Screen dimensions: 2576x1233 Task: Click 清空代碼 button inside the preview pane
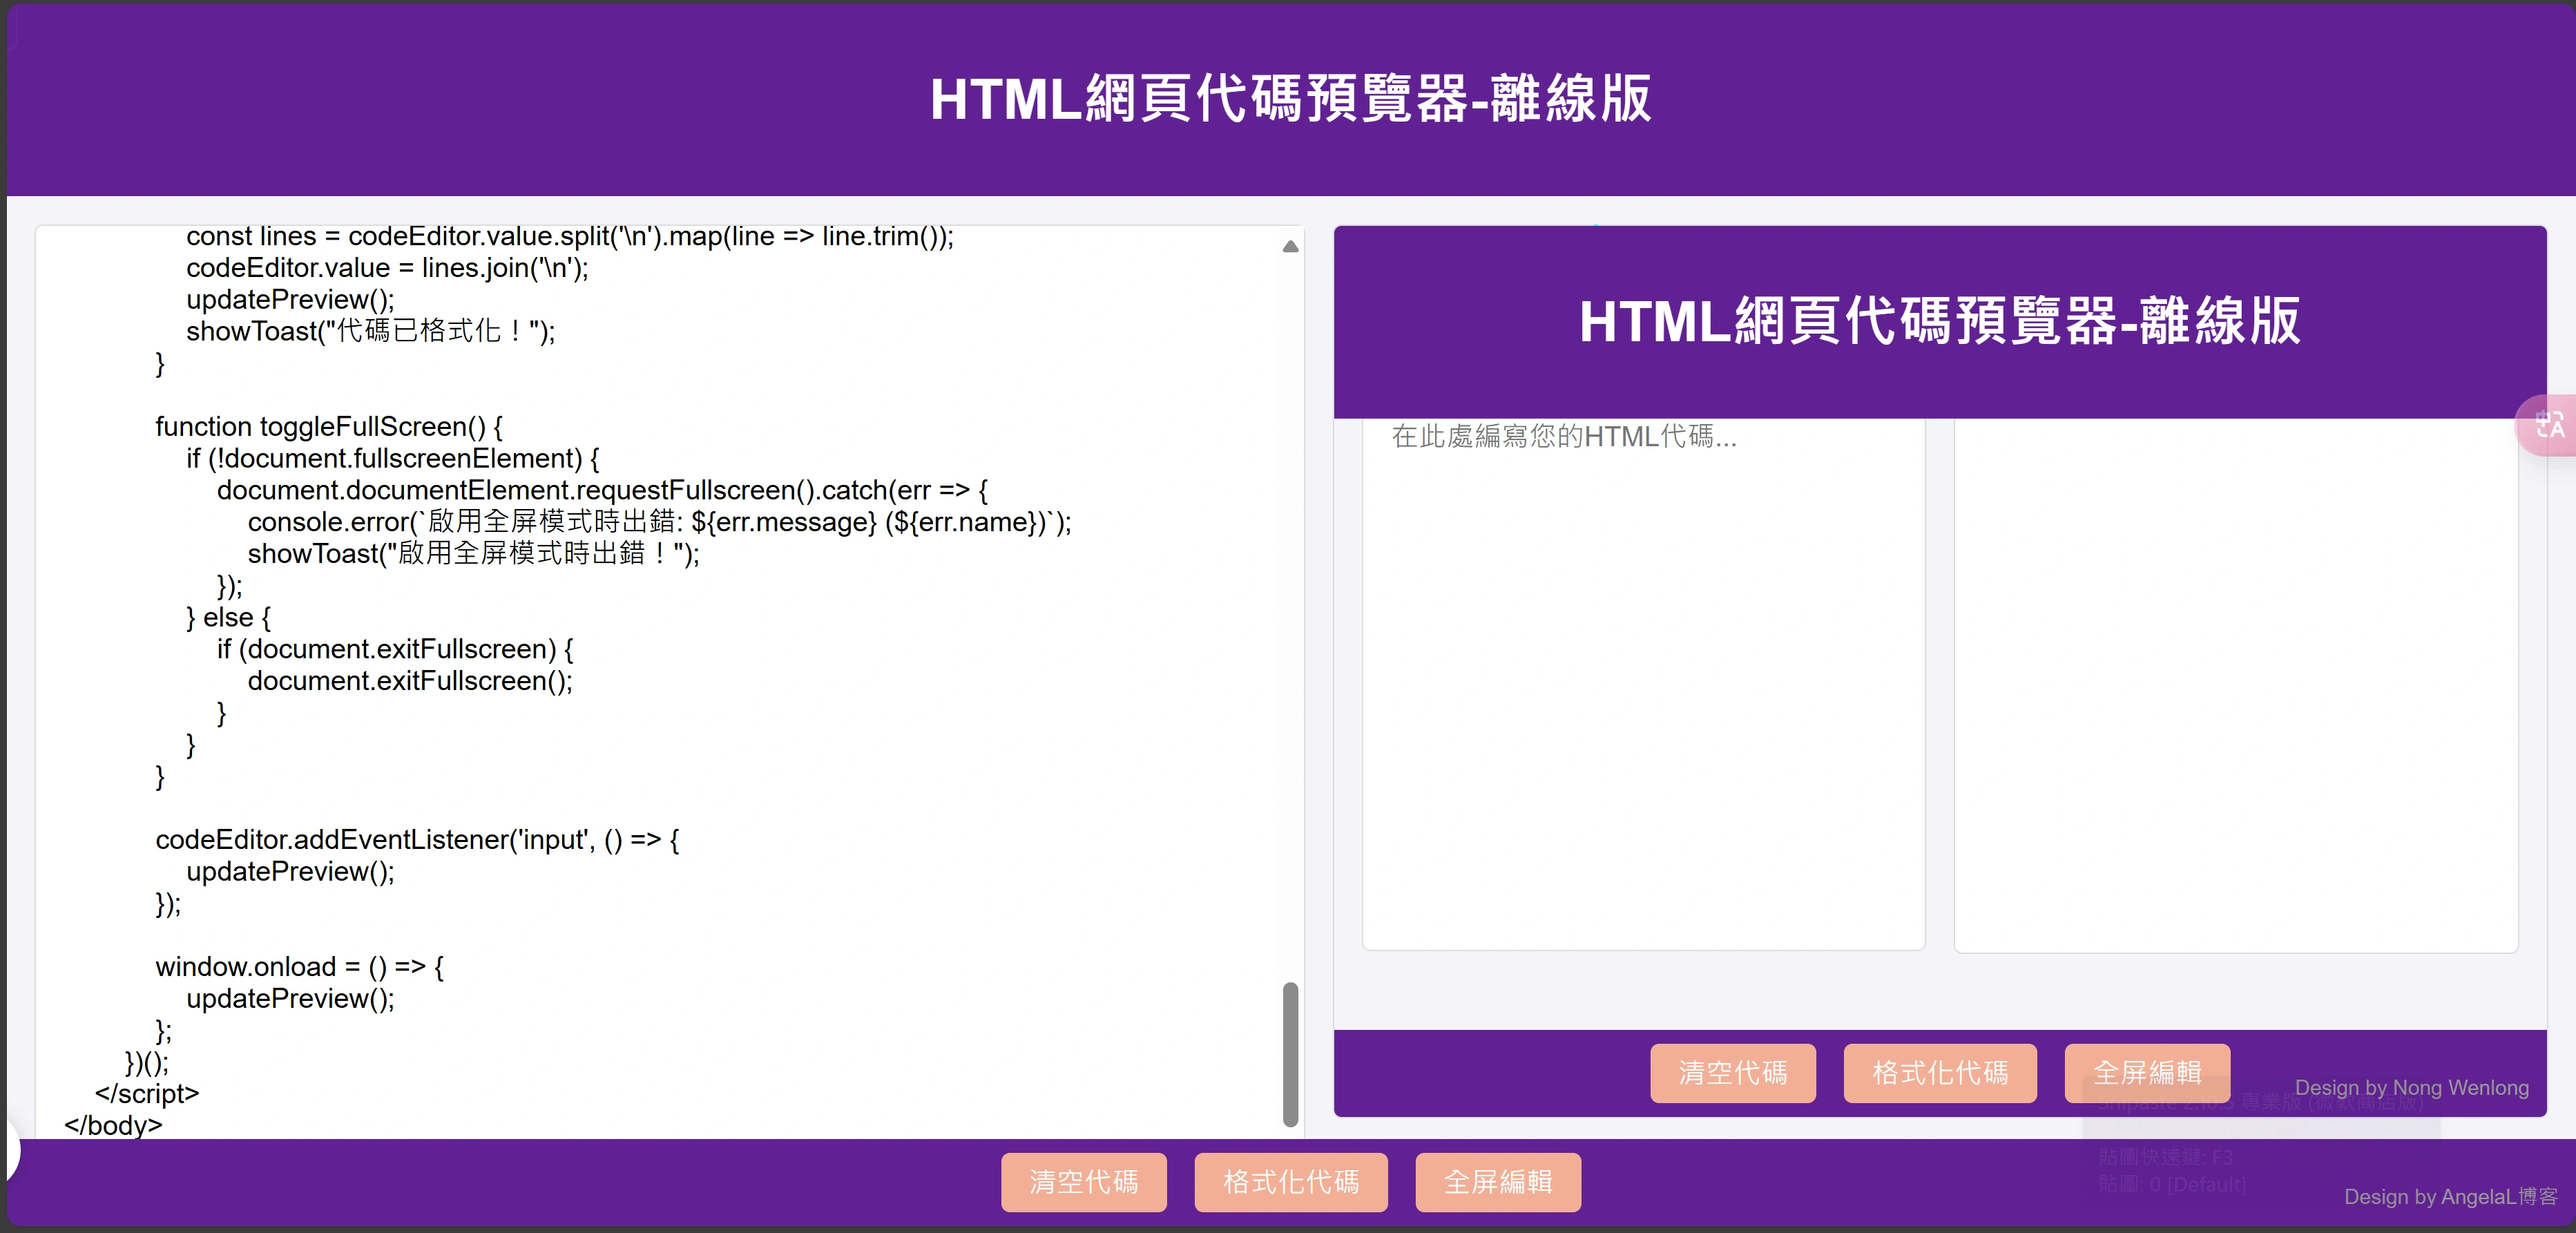1733,1073
